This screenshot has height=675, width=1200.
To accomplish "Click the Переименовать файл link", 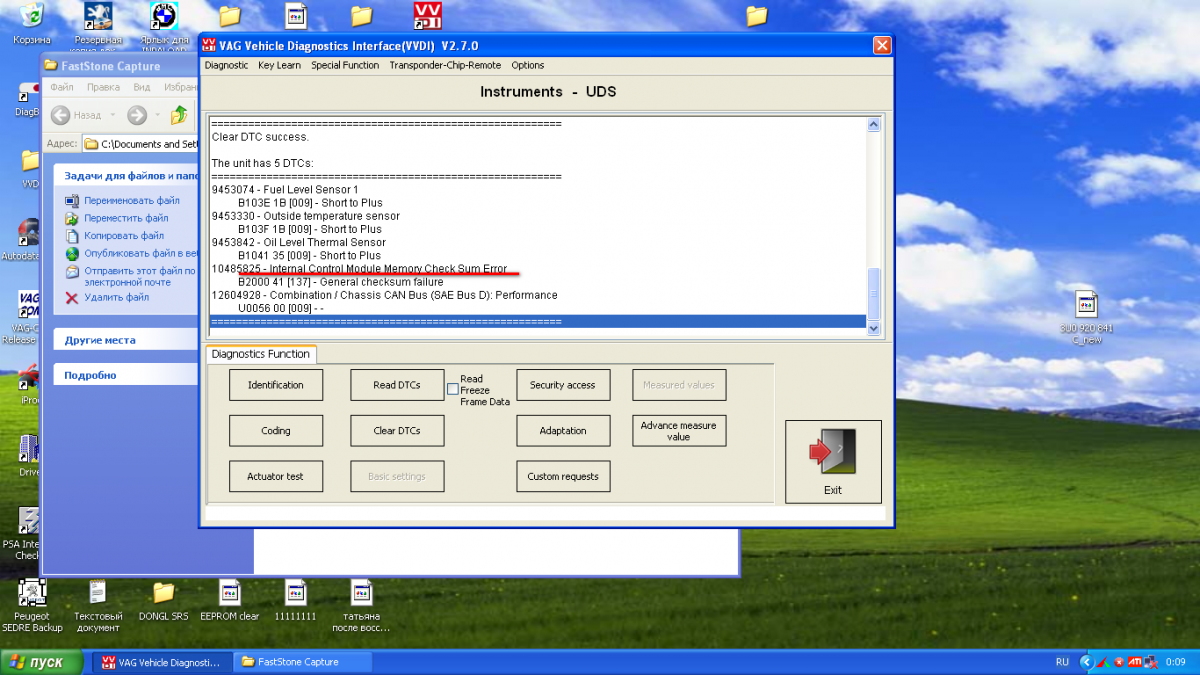I will (132, 200).
